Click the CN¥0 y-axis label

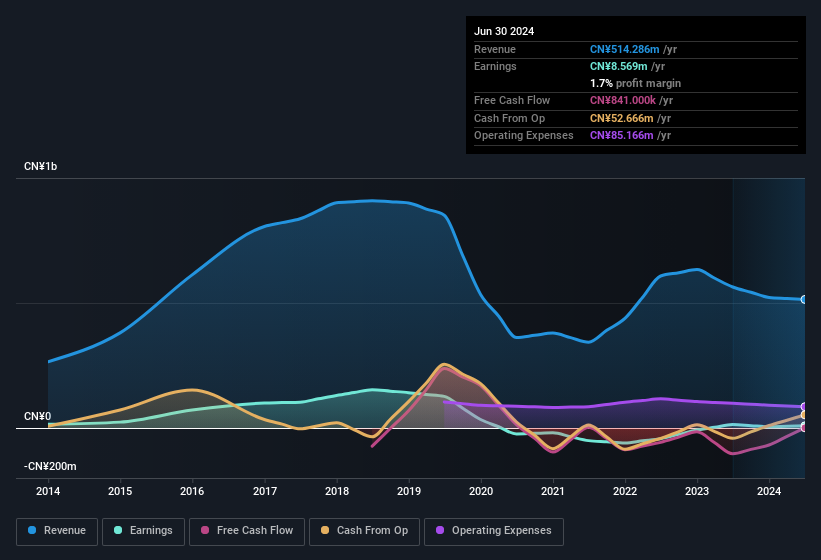click(37, 417)
